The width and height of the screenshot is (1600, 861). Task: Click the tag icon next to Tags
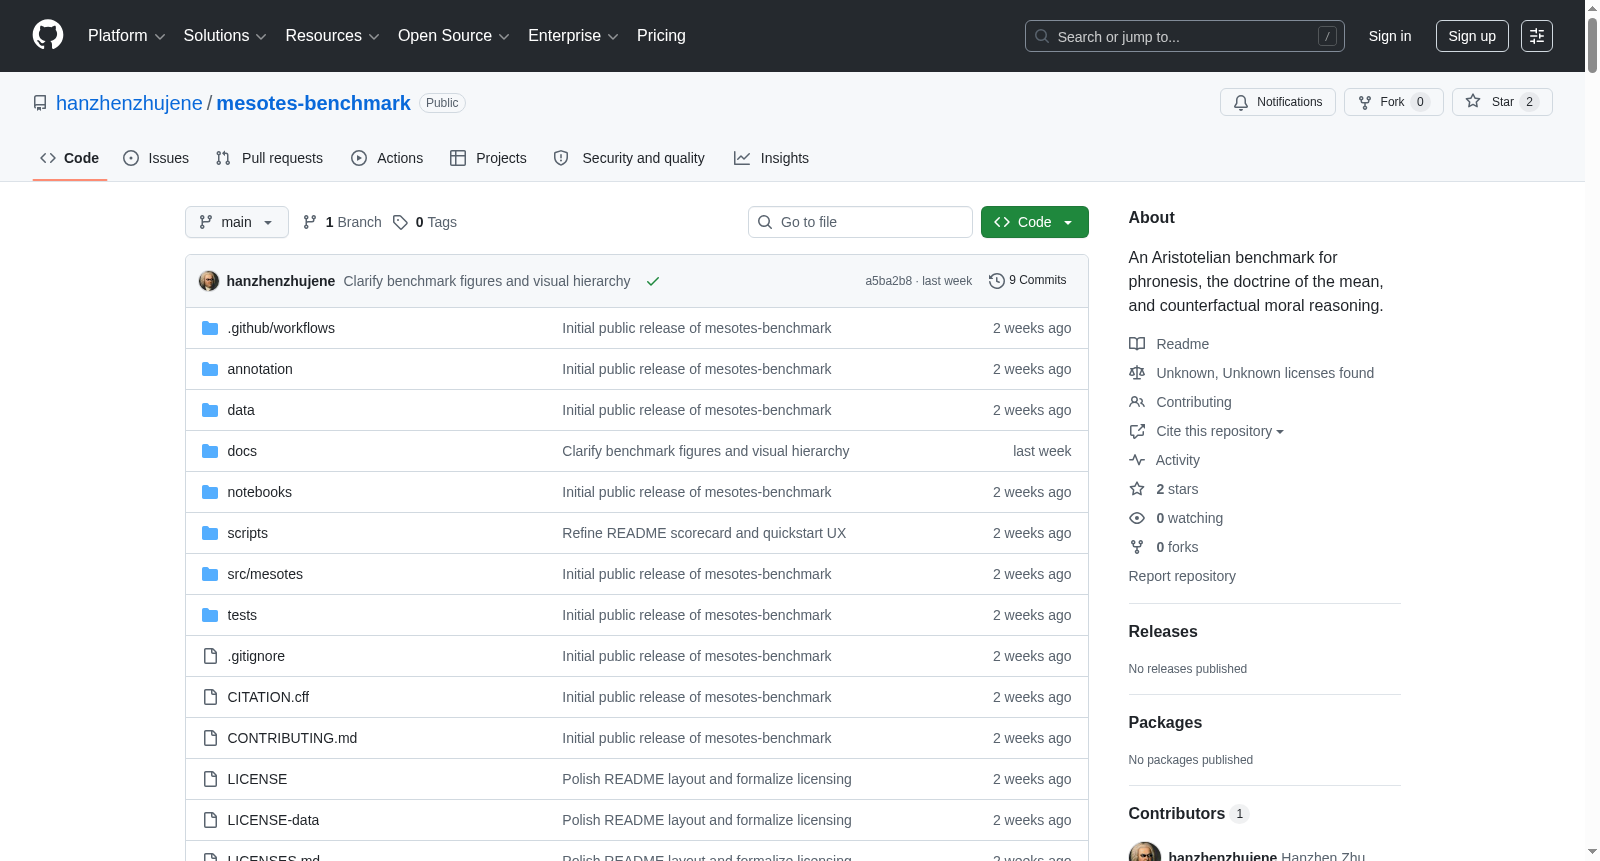400,222
